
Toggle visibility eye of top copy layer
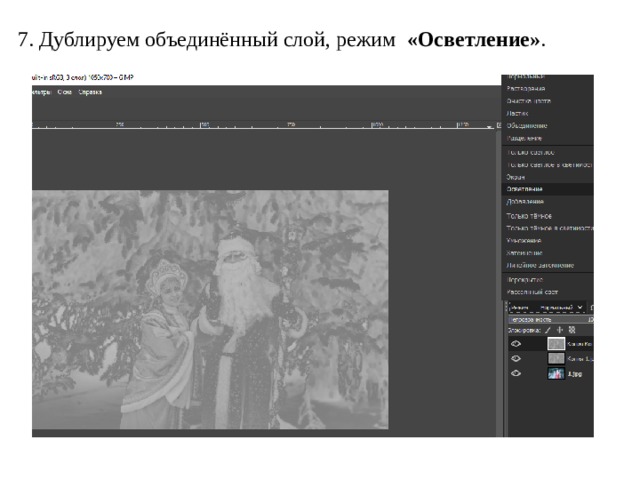pyautogui.click(x=516, y=344)
